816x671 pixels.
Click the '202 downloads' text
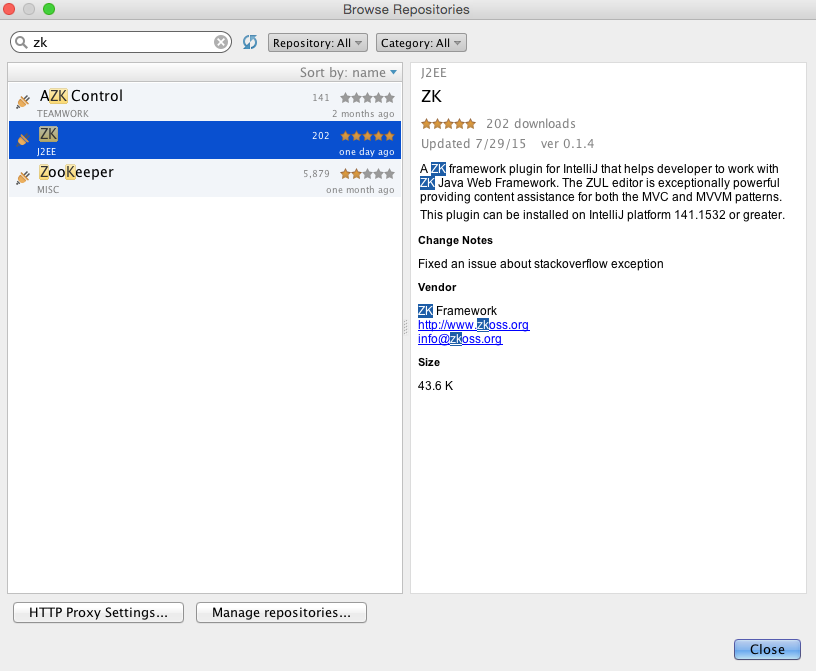[x=531, y=124]
